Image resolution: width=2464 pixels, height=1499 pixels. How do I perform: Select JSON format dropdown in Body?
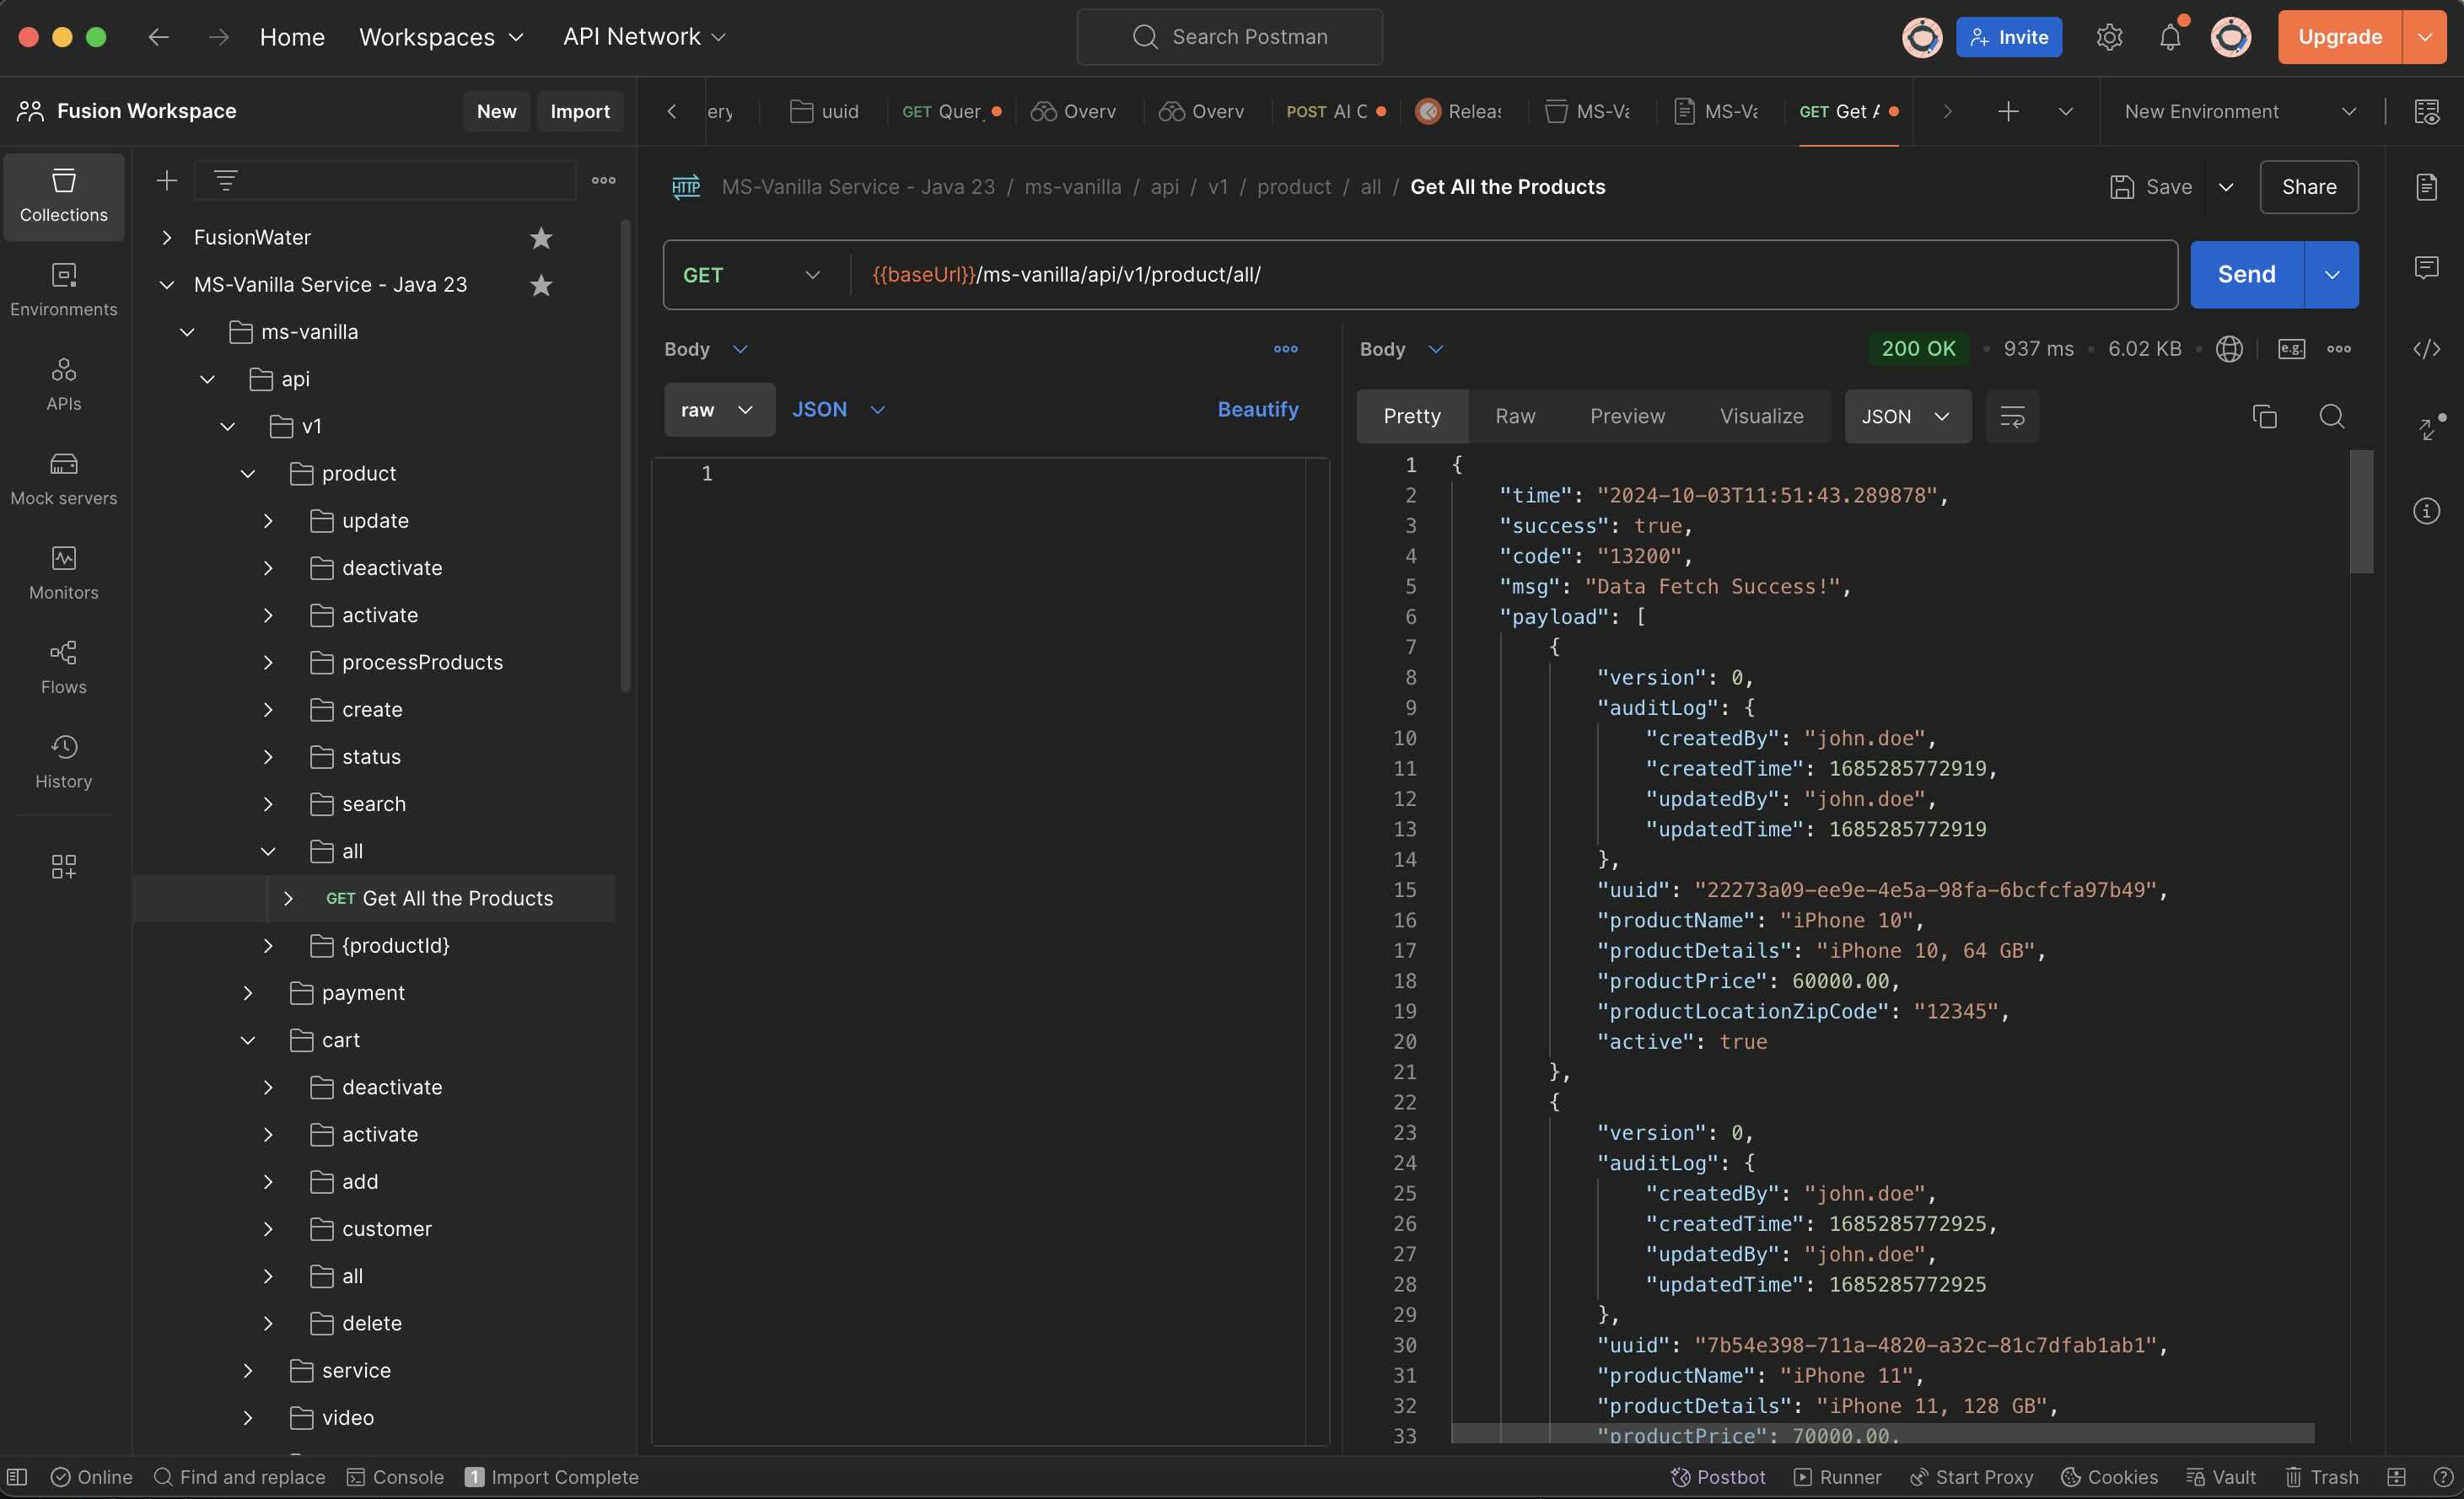point(840,408)
